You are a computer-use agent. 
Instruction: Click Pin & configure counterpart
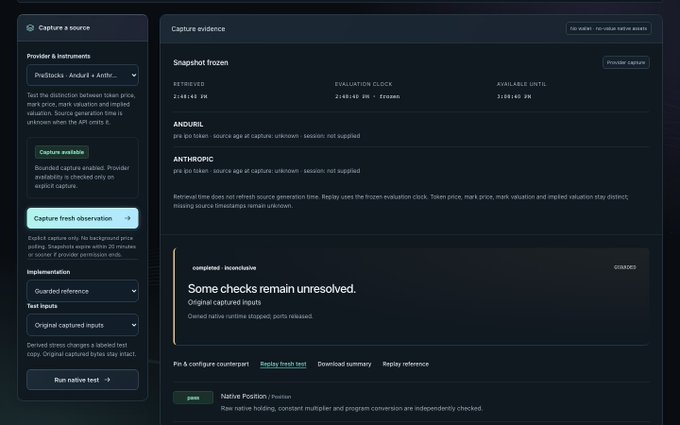[211, 364]
